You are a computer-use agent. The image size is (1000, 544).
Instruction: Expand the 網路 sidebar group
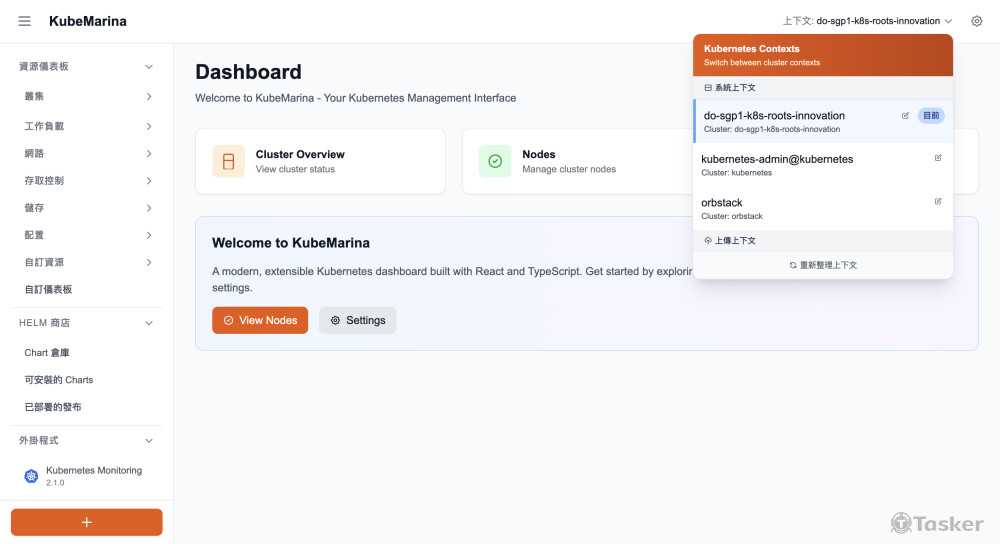149,154
